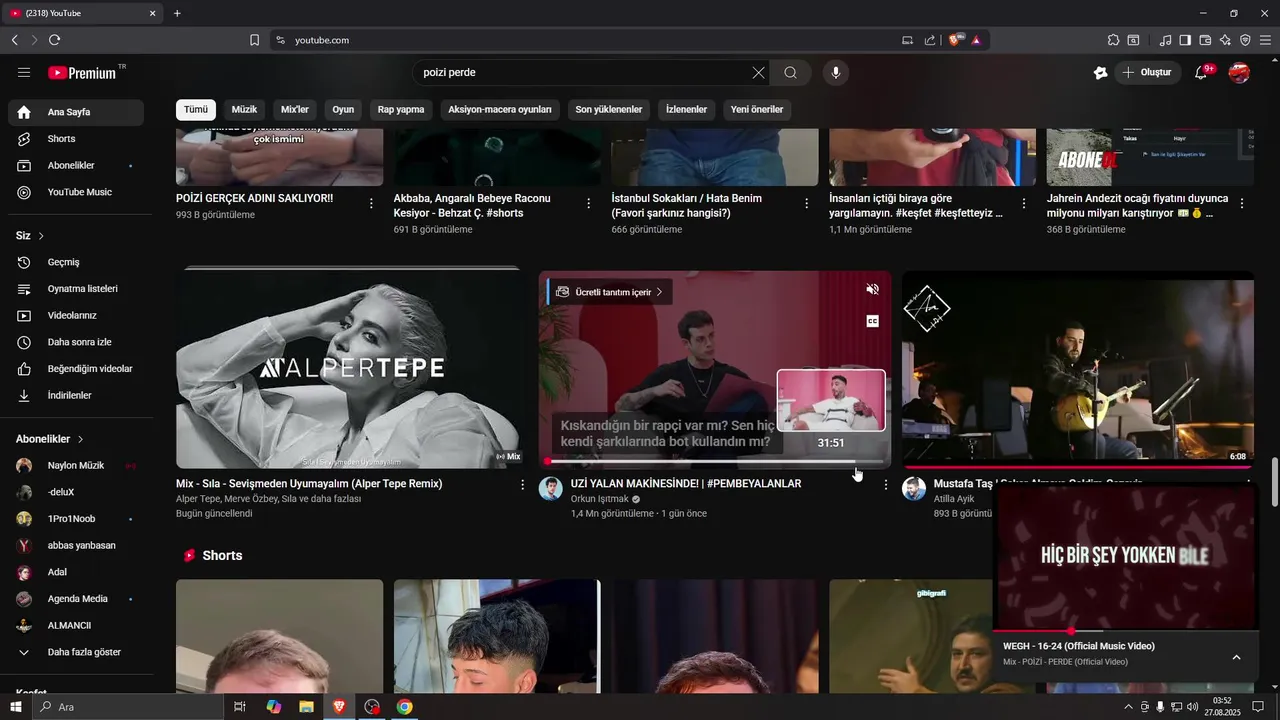
Task: Open the notifications bell
Action: pyautogui.click(x=1201, y=72)
